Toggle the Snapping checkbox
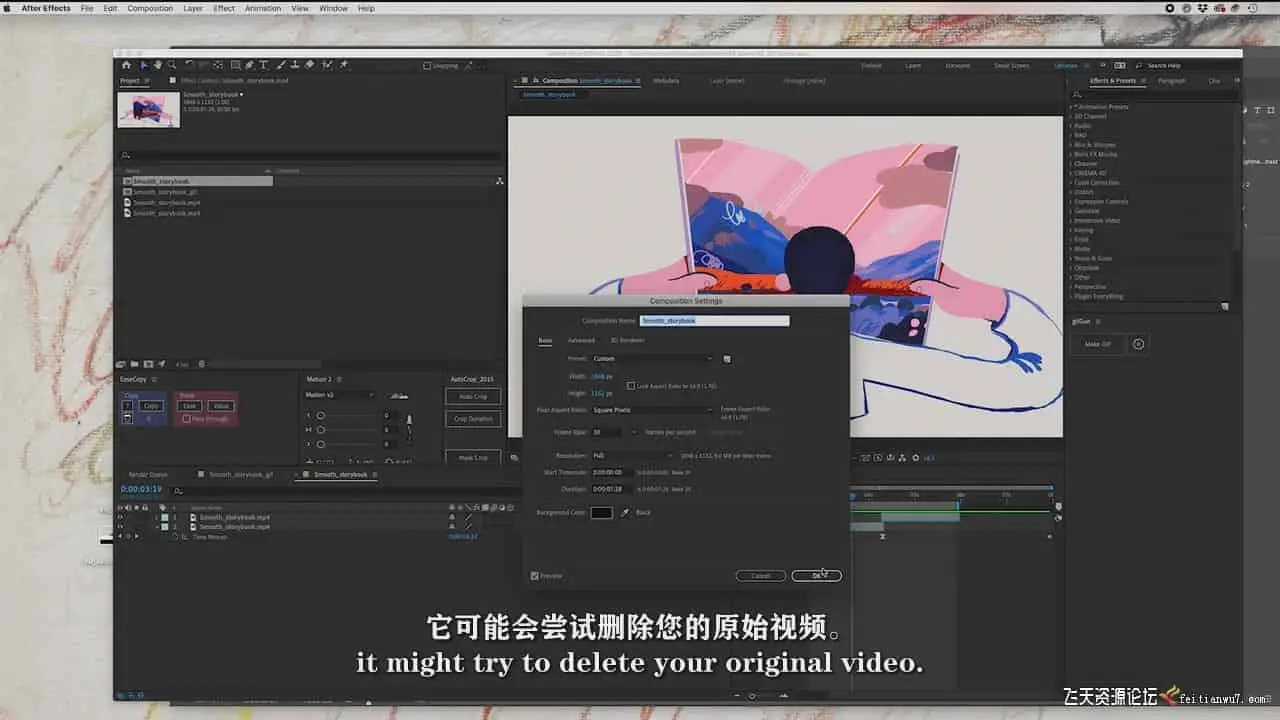The image size is (1280, 720). 427,66
